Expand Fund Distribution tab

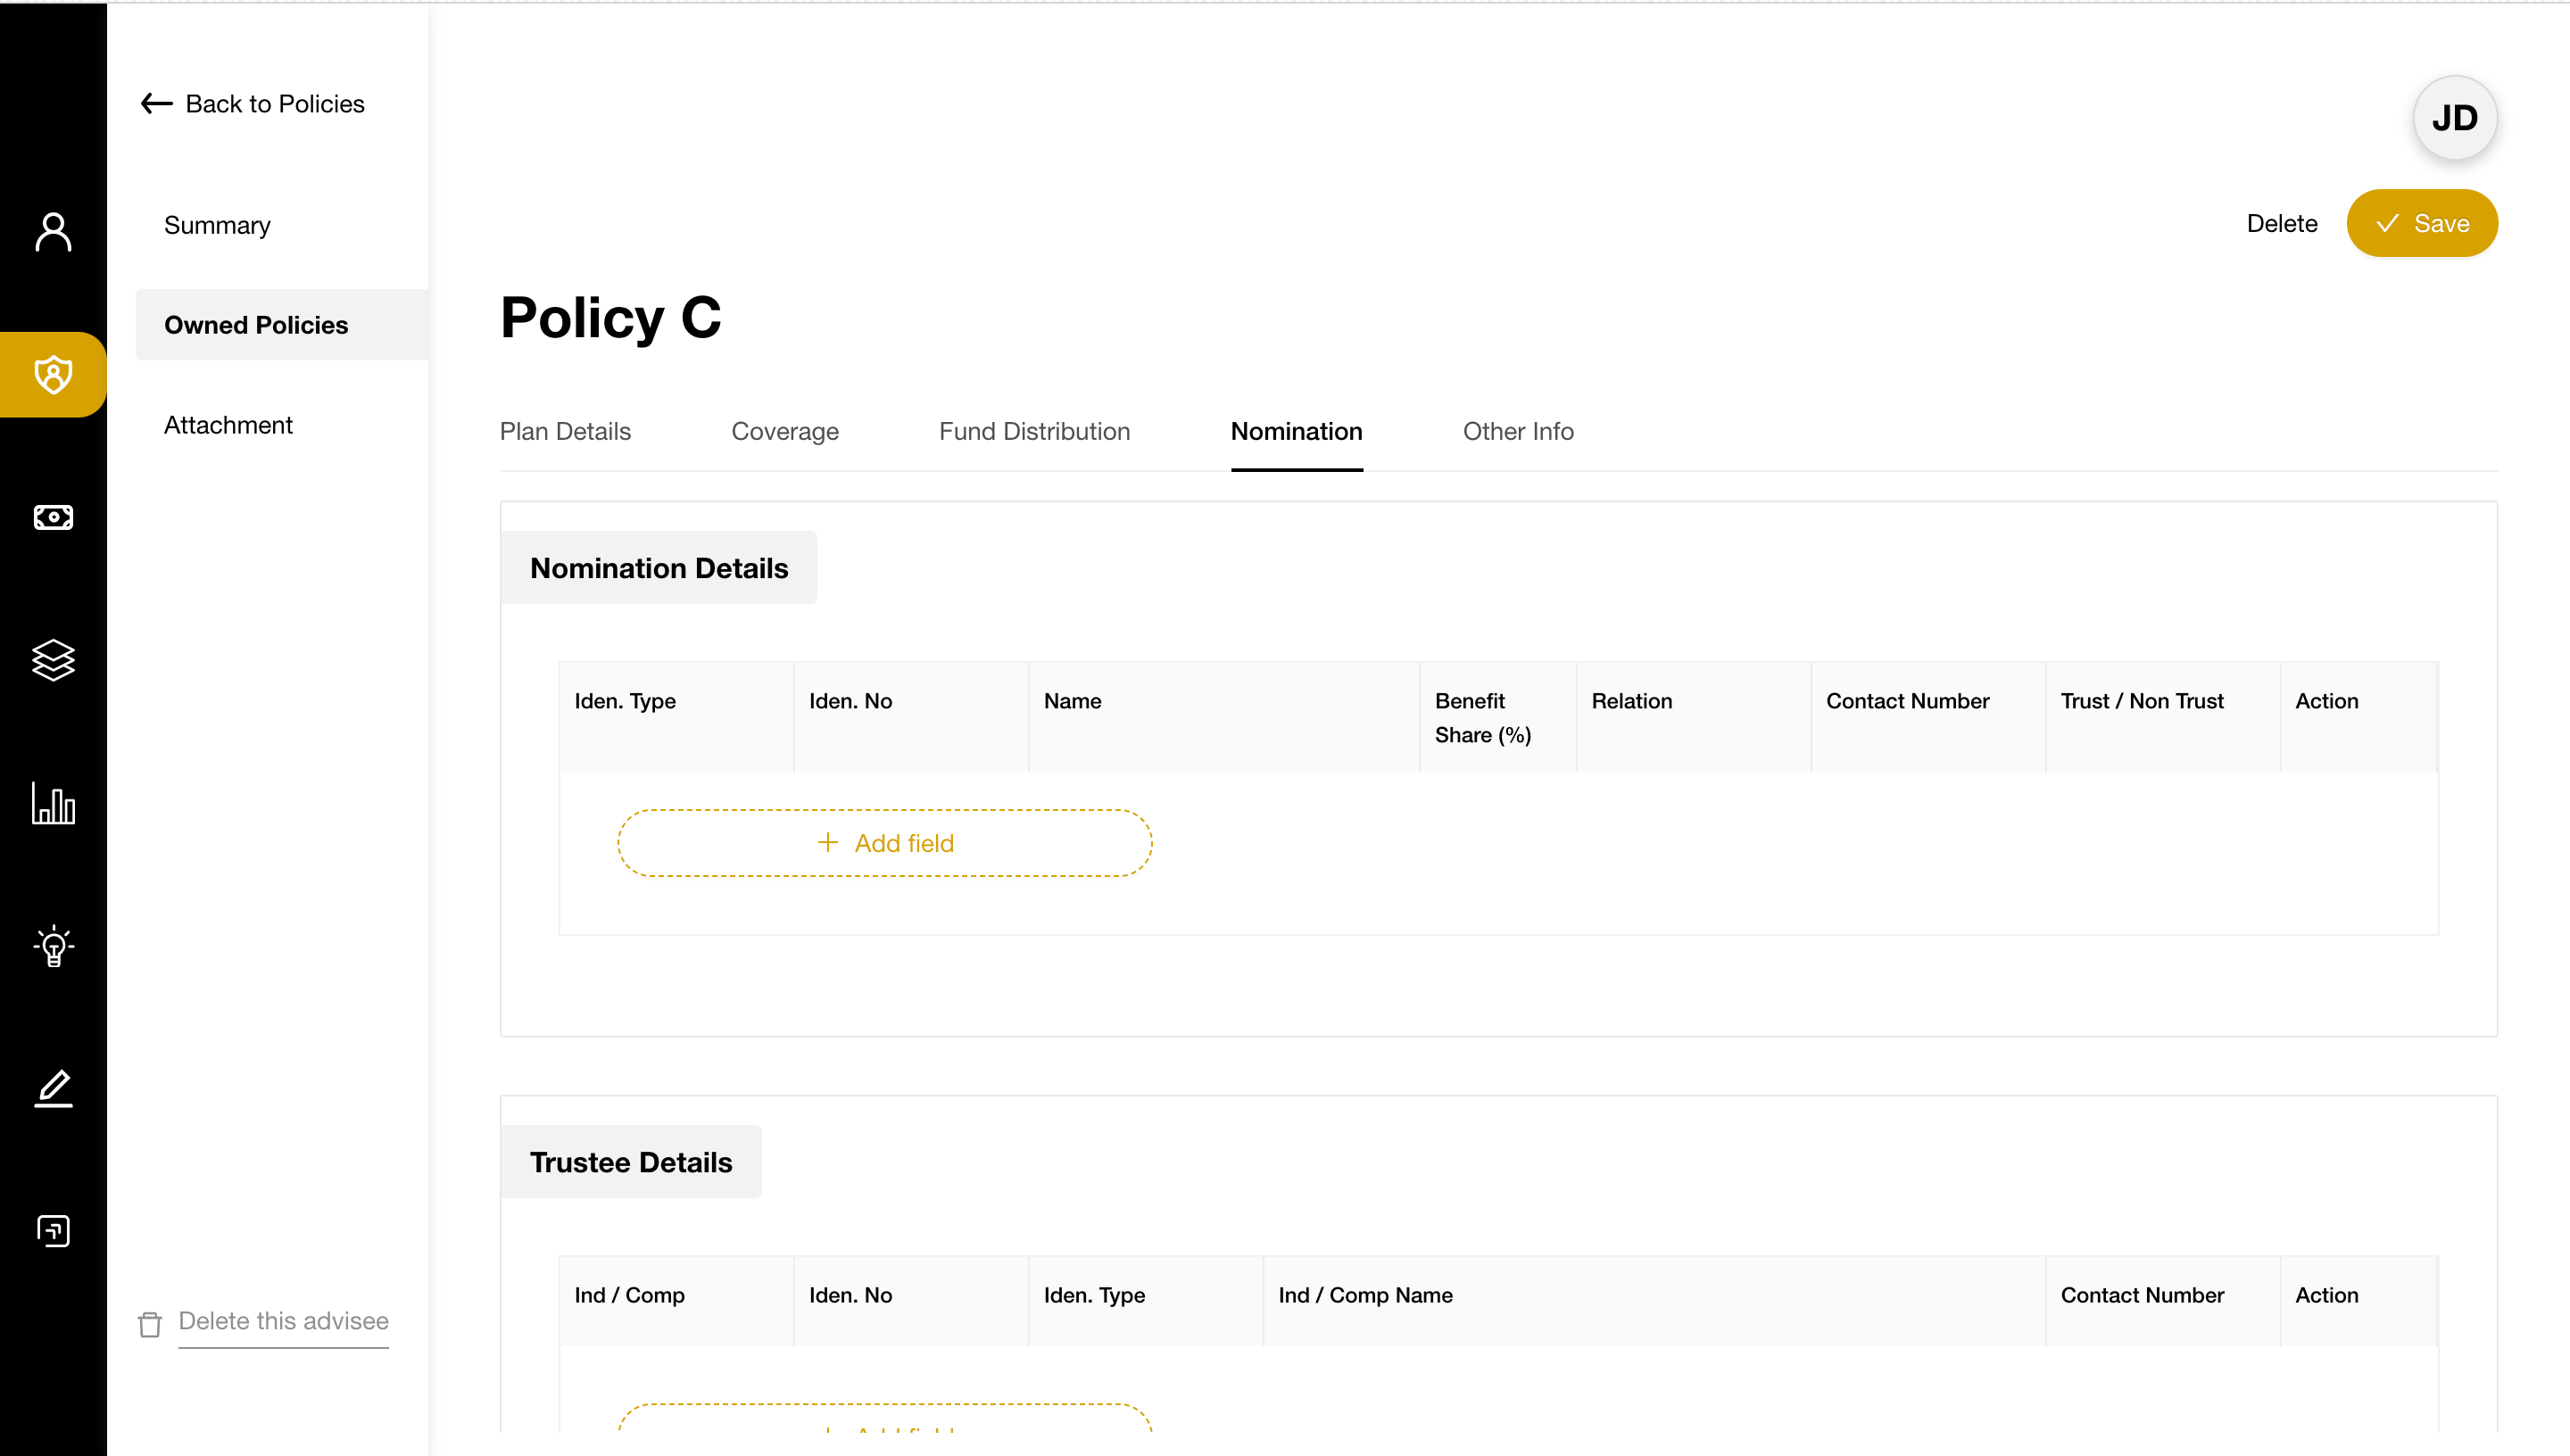[1036, 431]
